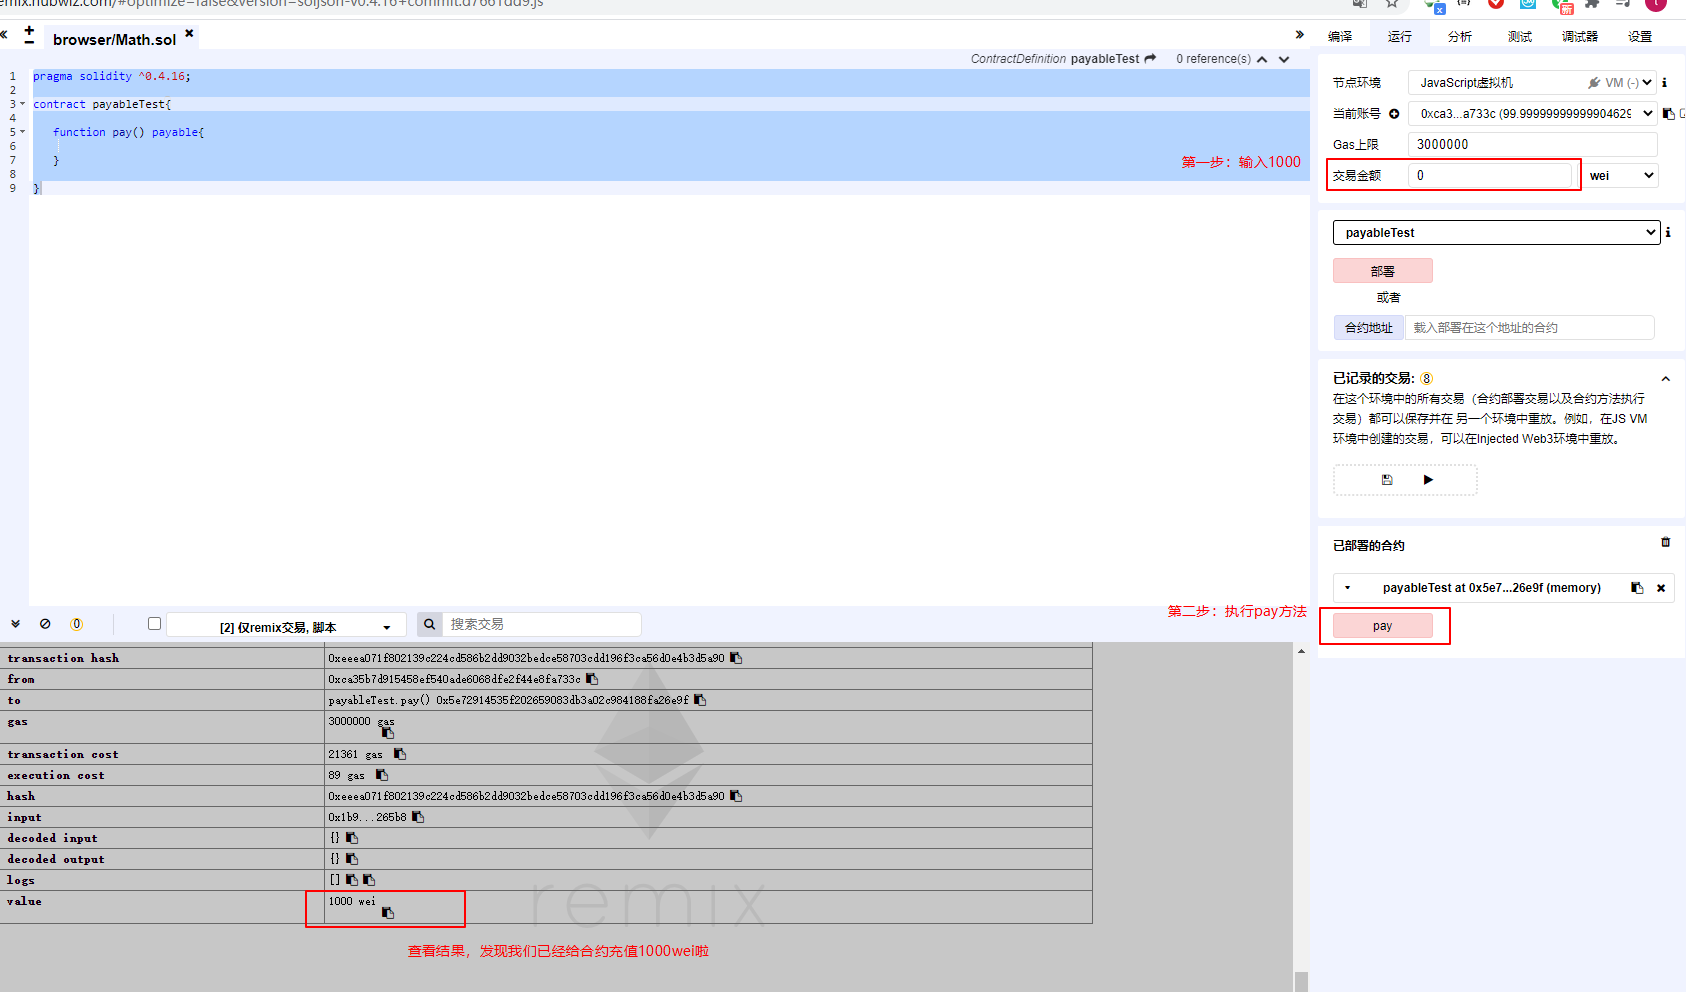Image resolution: width=1686 pixels, height=992 pixels.
Task: Copy the 1000 wei value
Action: pos(388,913)
